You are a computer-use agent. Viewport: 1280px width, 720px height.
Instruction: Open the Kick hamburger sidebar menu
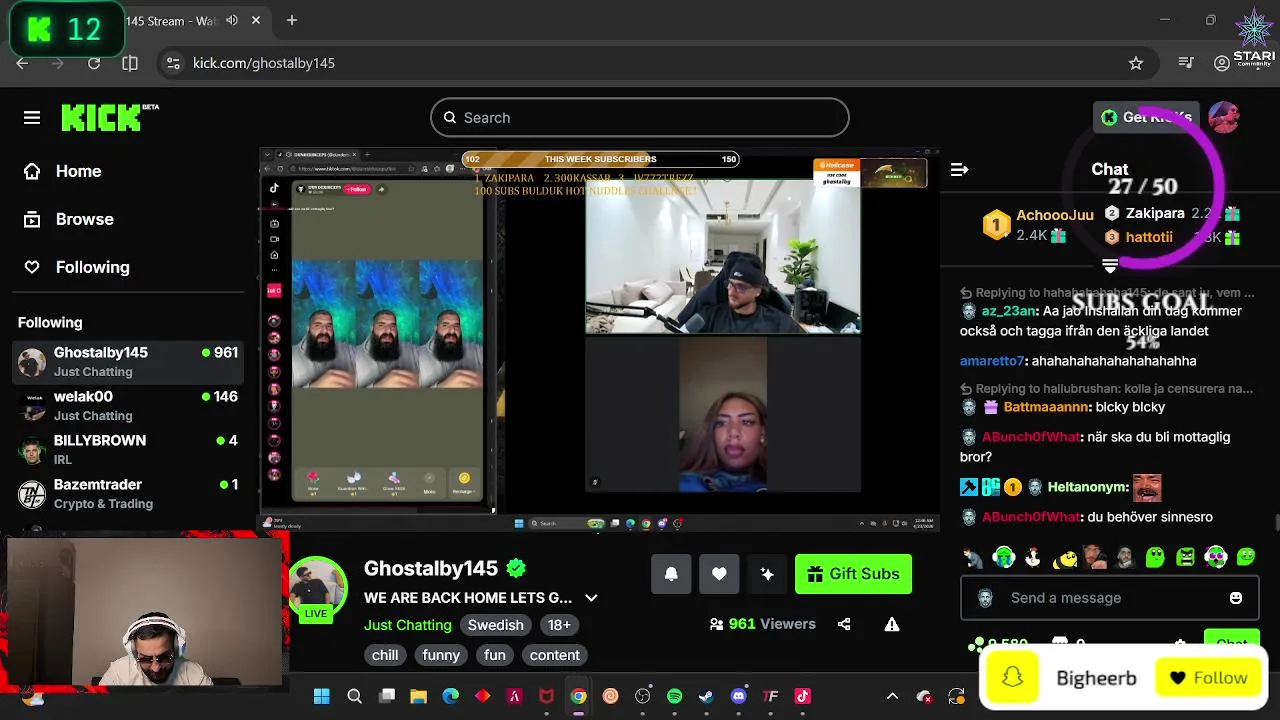[x=32, y=118]
